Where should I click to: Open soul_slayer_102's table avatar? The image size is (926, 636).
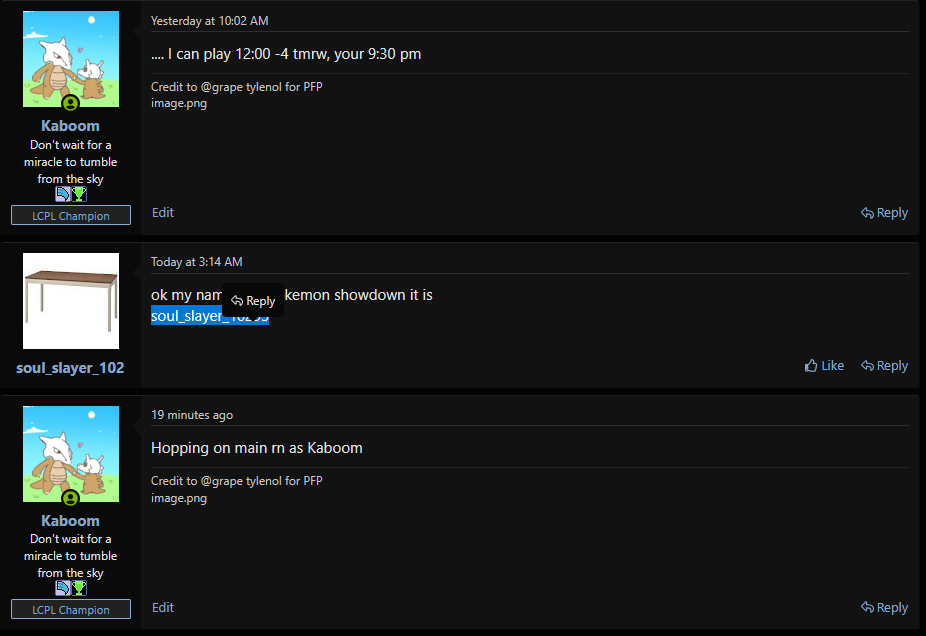71,301
